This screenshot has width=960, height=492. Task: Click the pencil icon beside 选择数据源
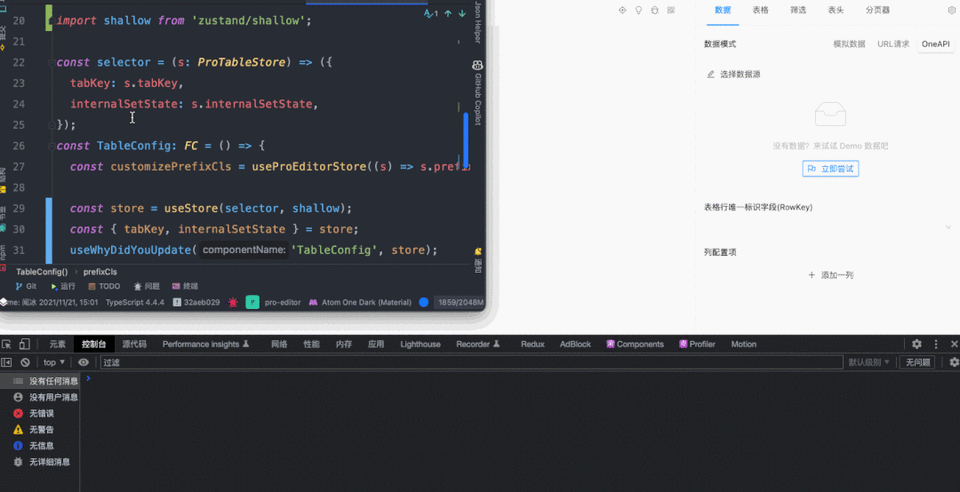coord(711,75)
